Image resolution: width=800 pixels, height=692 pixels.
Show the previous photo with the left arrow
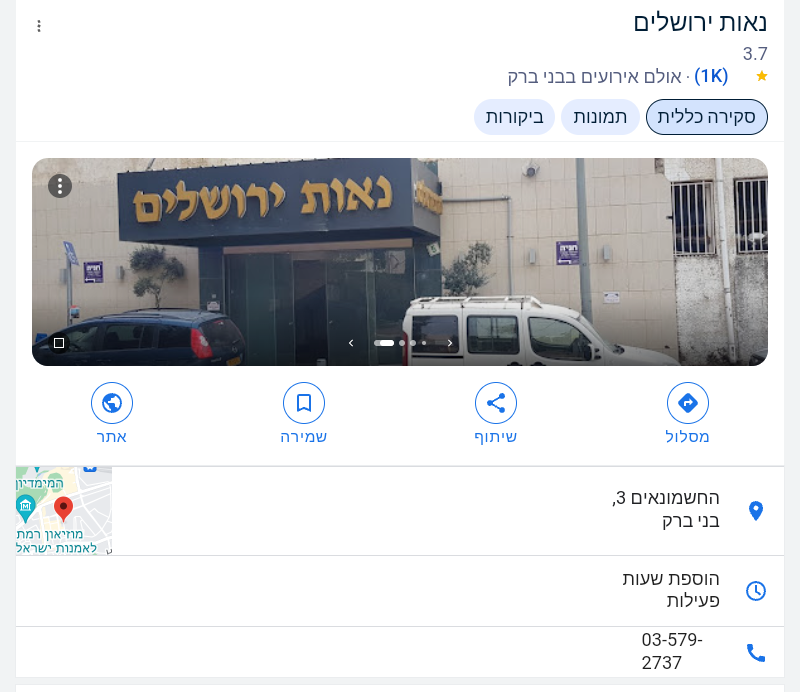[x=351, y=343]
